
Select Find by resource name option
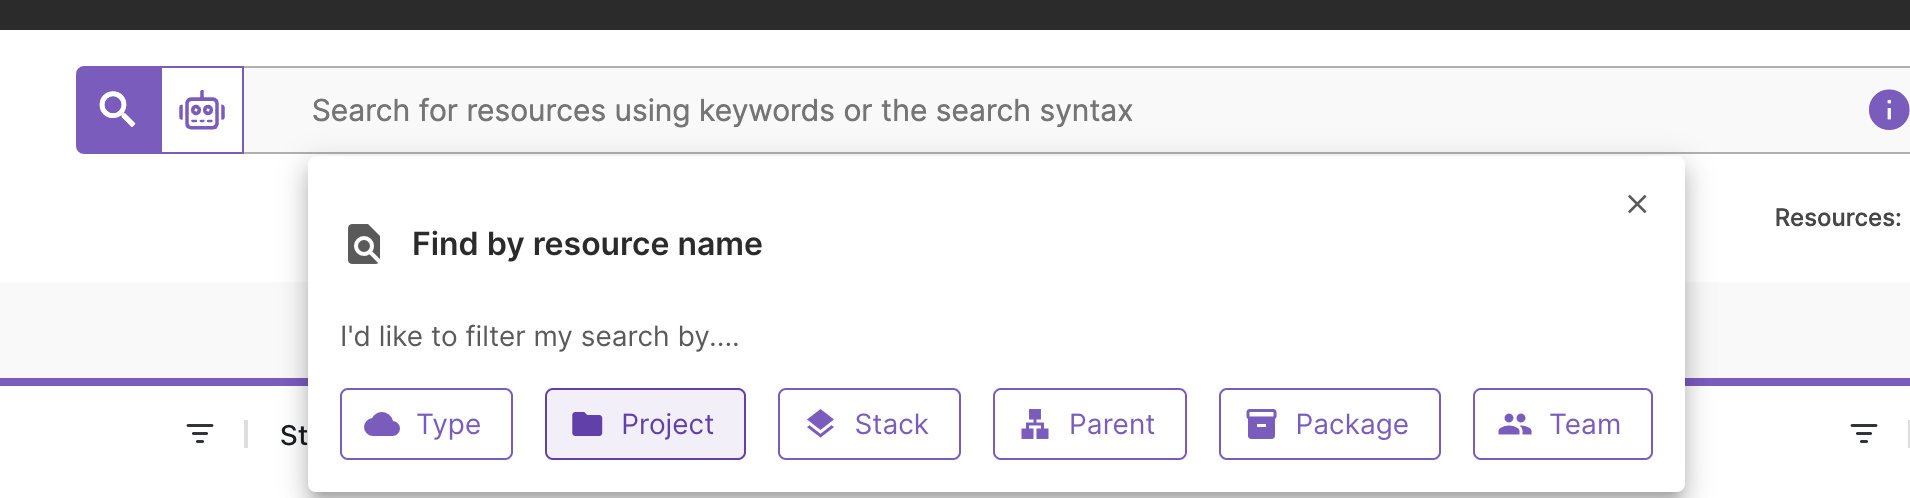(587, 244)
